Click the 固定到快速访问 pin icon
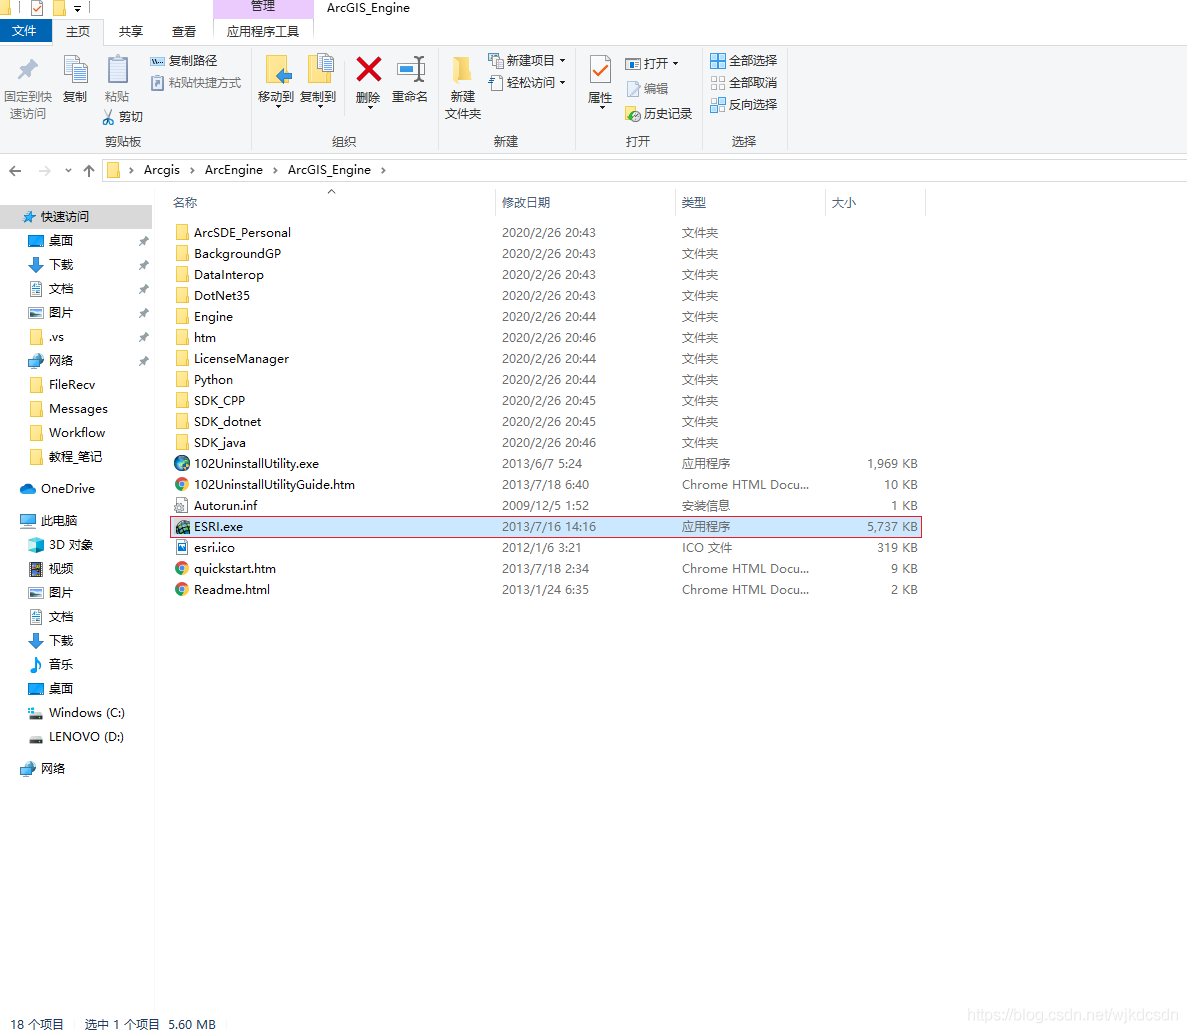 pos(28,70)
